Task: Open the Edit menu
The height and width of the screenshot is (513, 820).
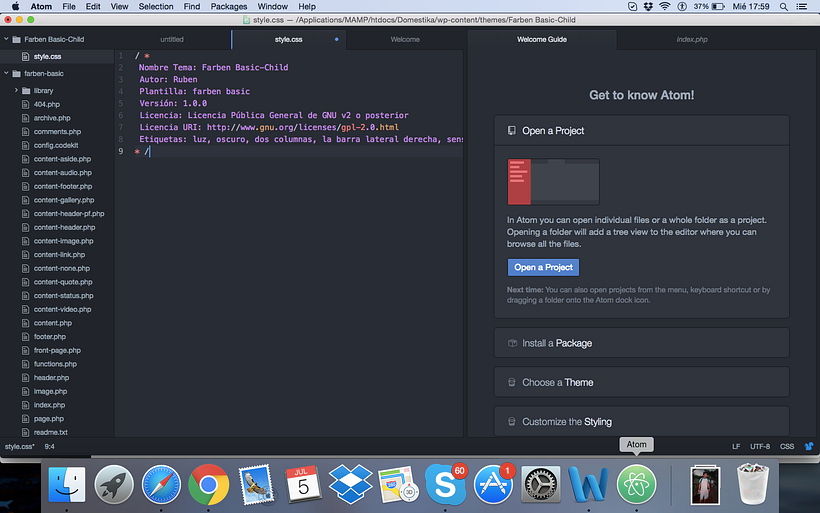Action: coord(93,6)
